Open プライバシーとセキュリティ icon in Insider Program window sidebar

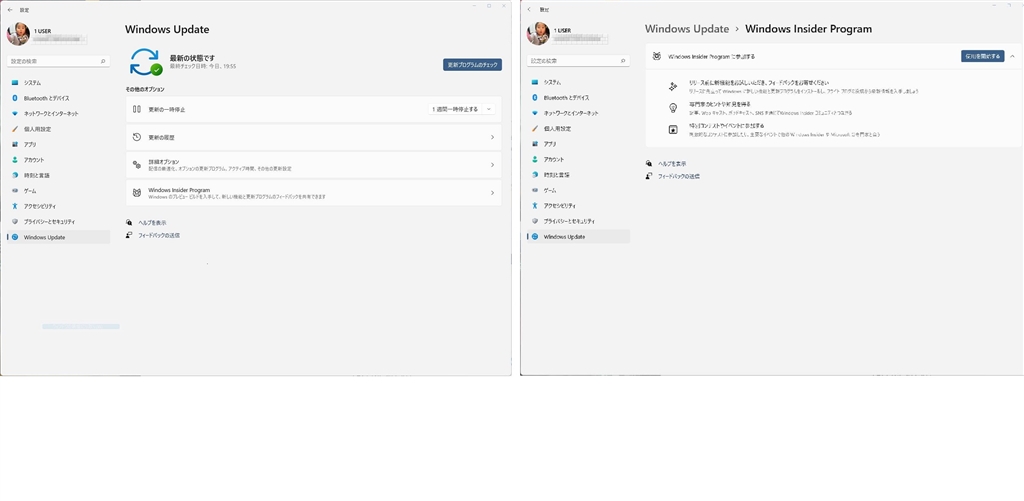click(535, 221)
